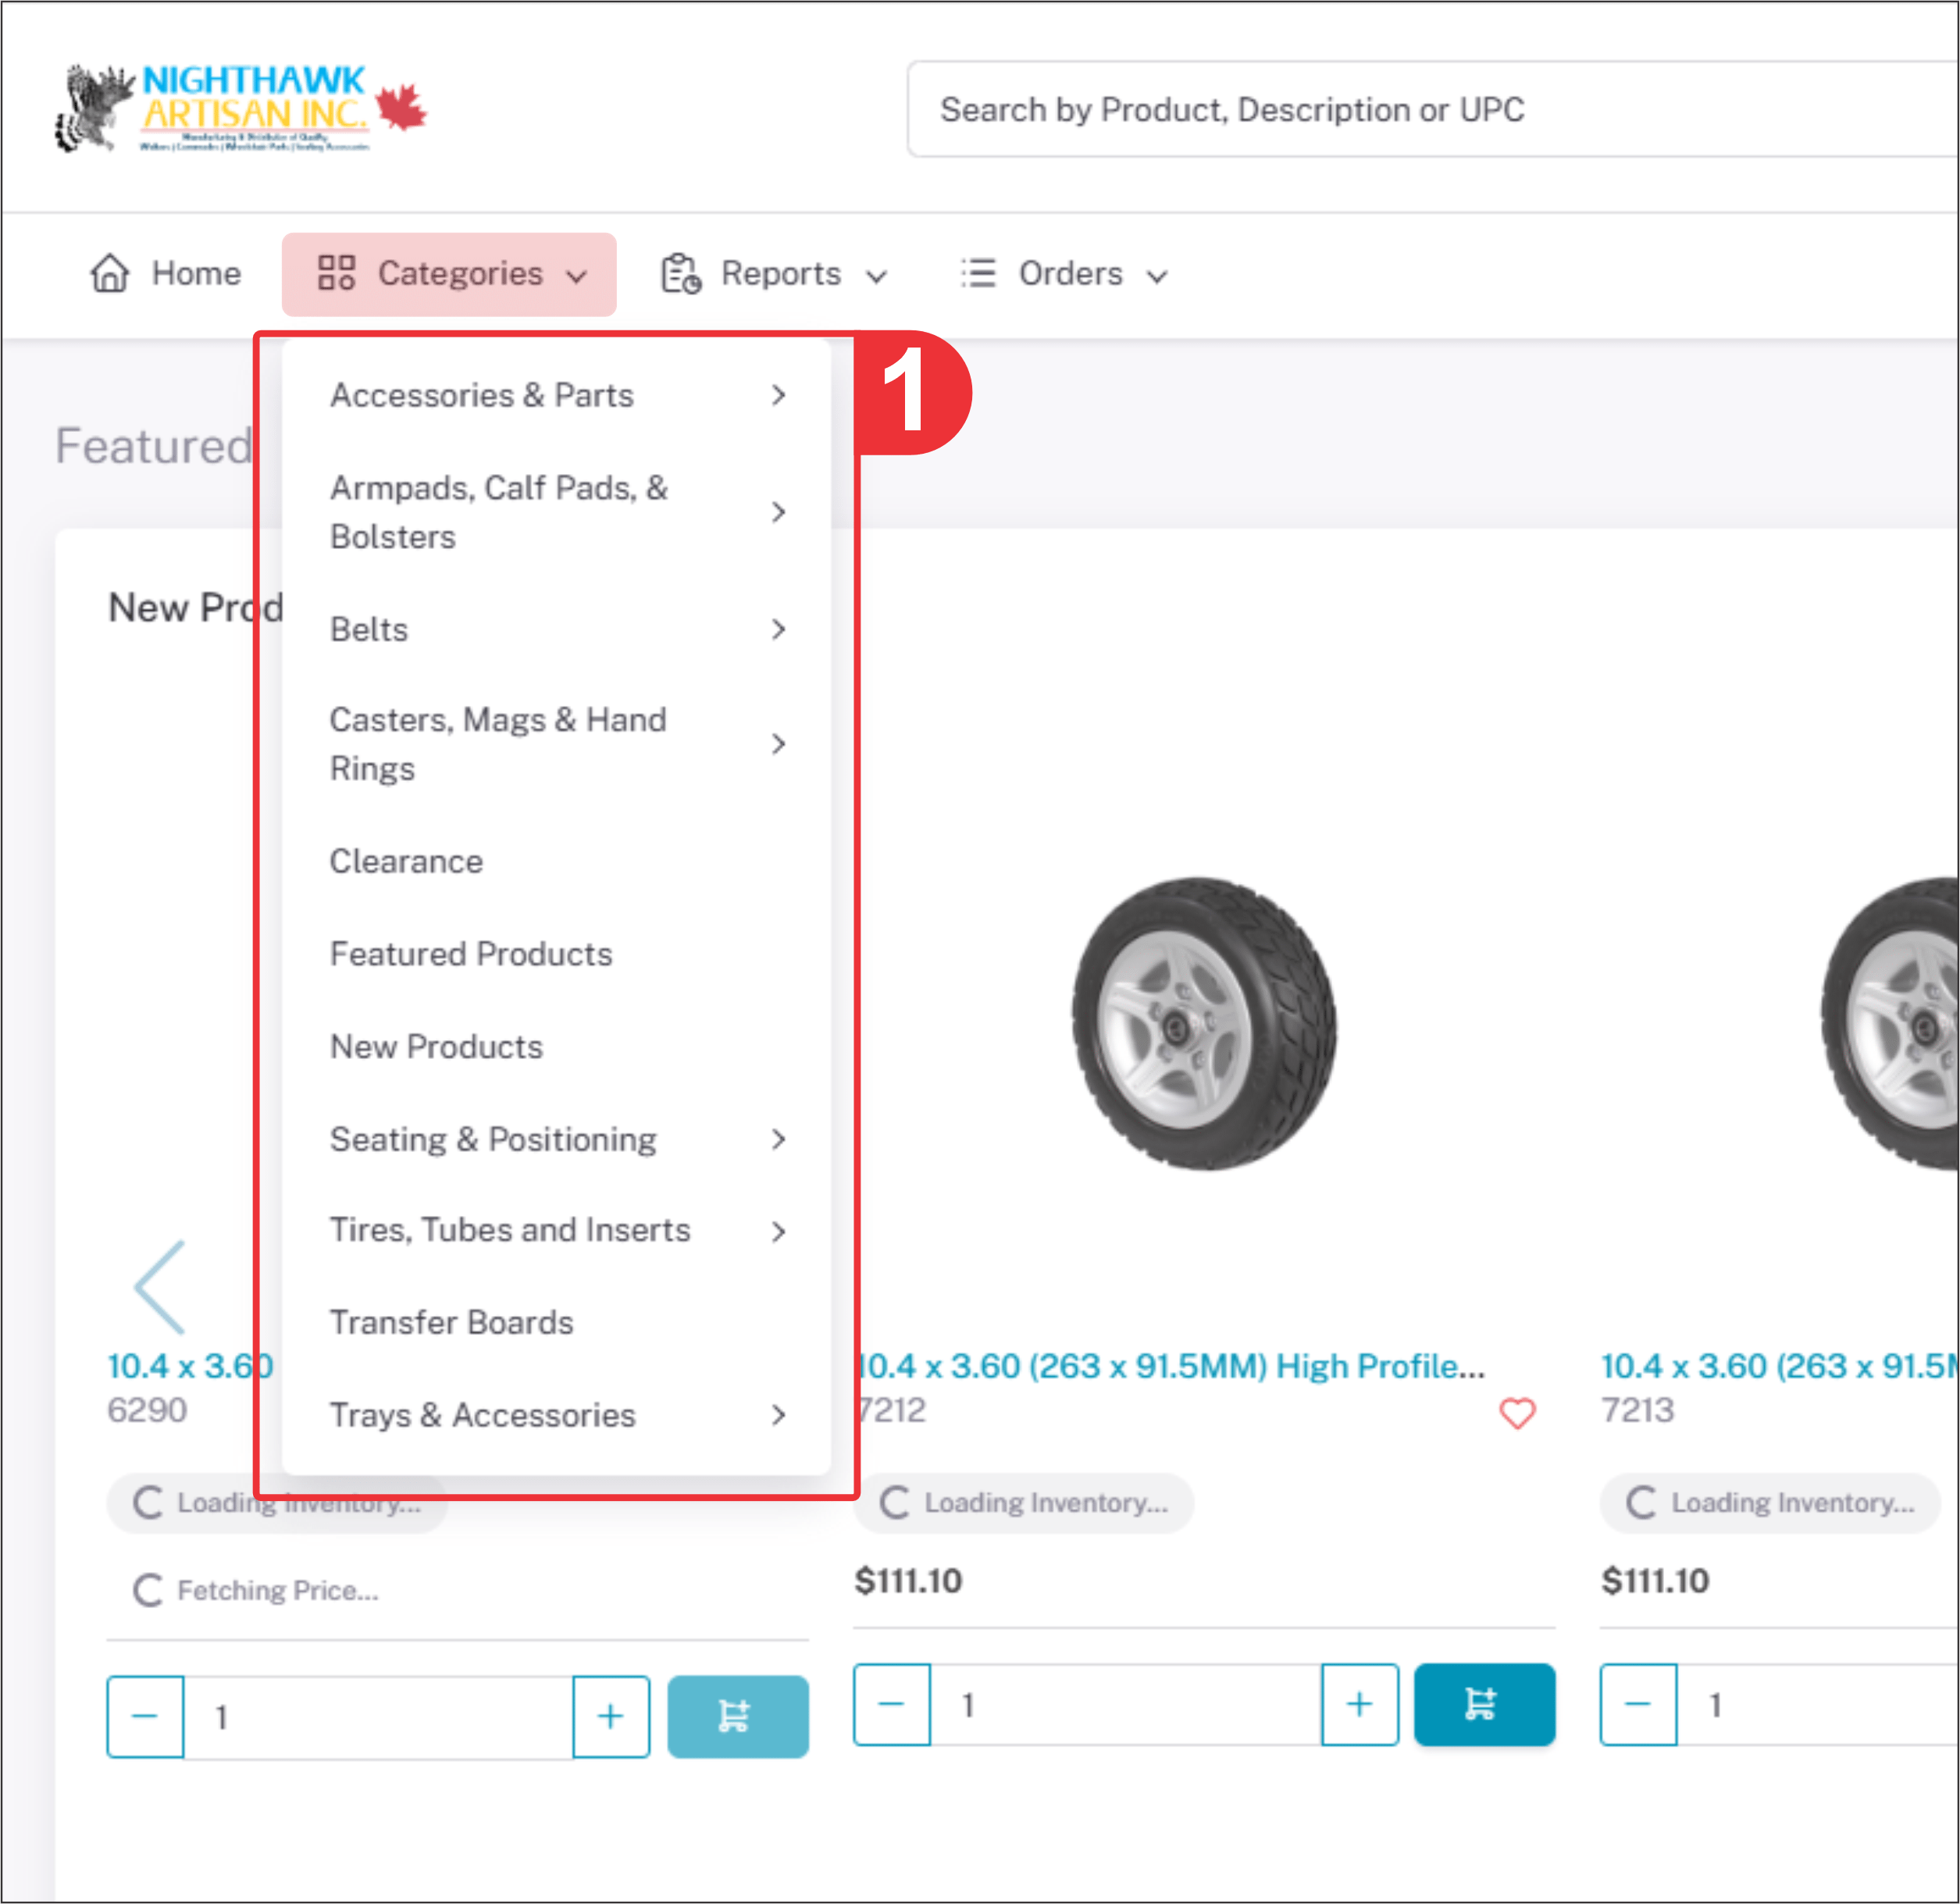This screenshot has height=1904, width=1960.
Task: Choose Transfer Boards from the category list
Action: click(451, 1322)
